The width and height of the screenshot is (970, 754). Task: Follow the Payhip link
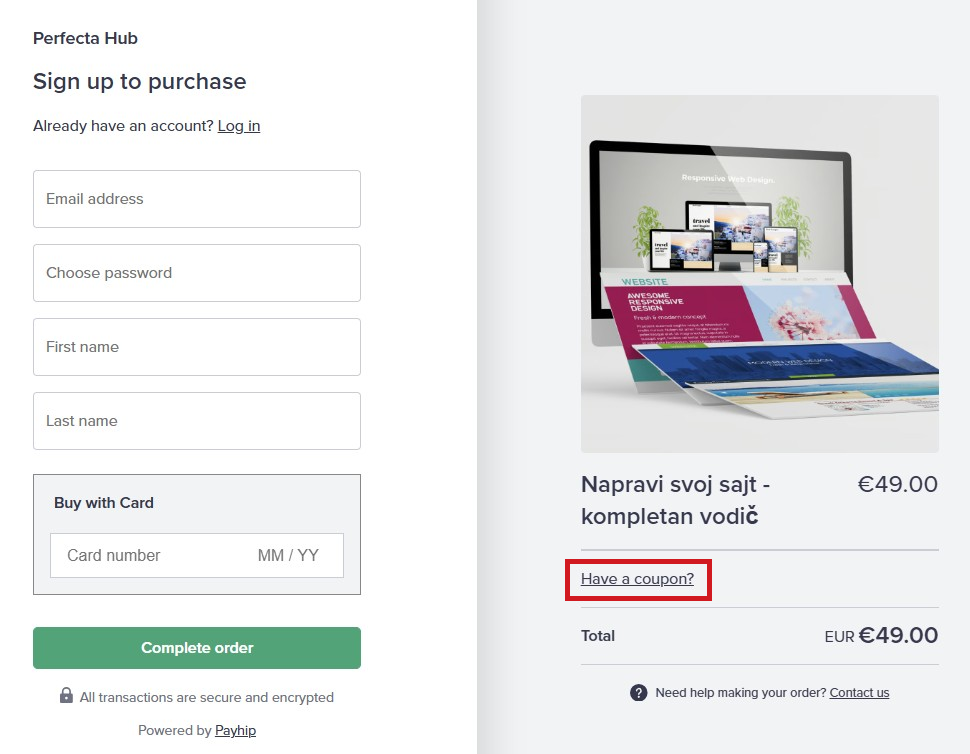[235, 731]
